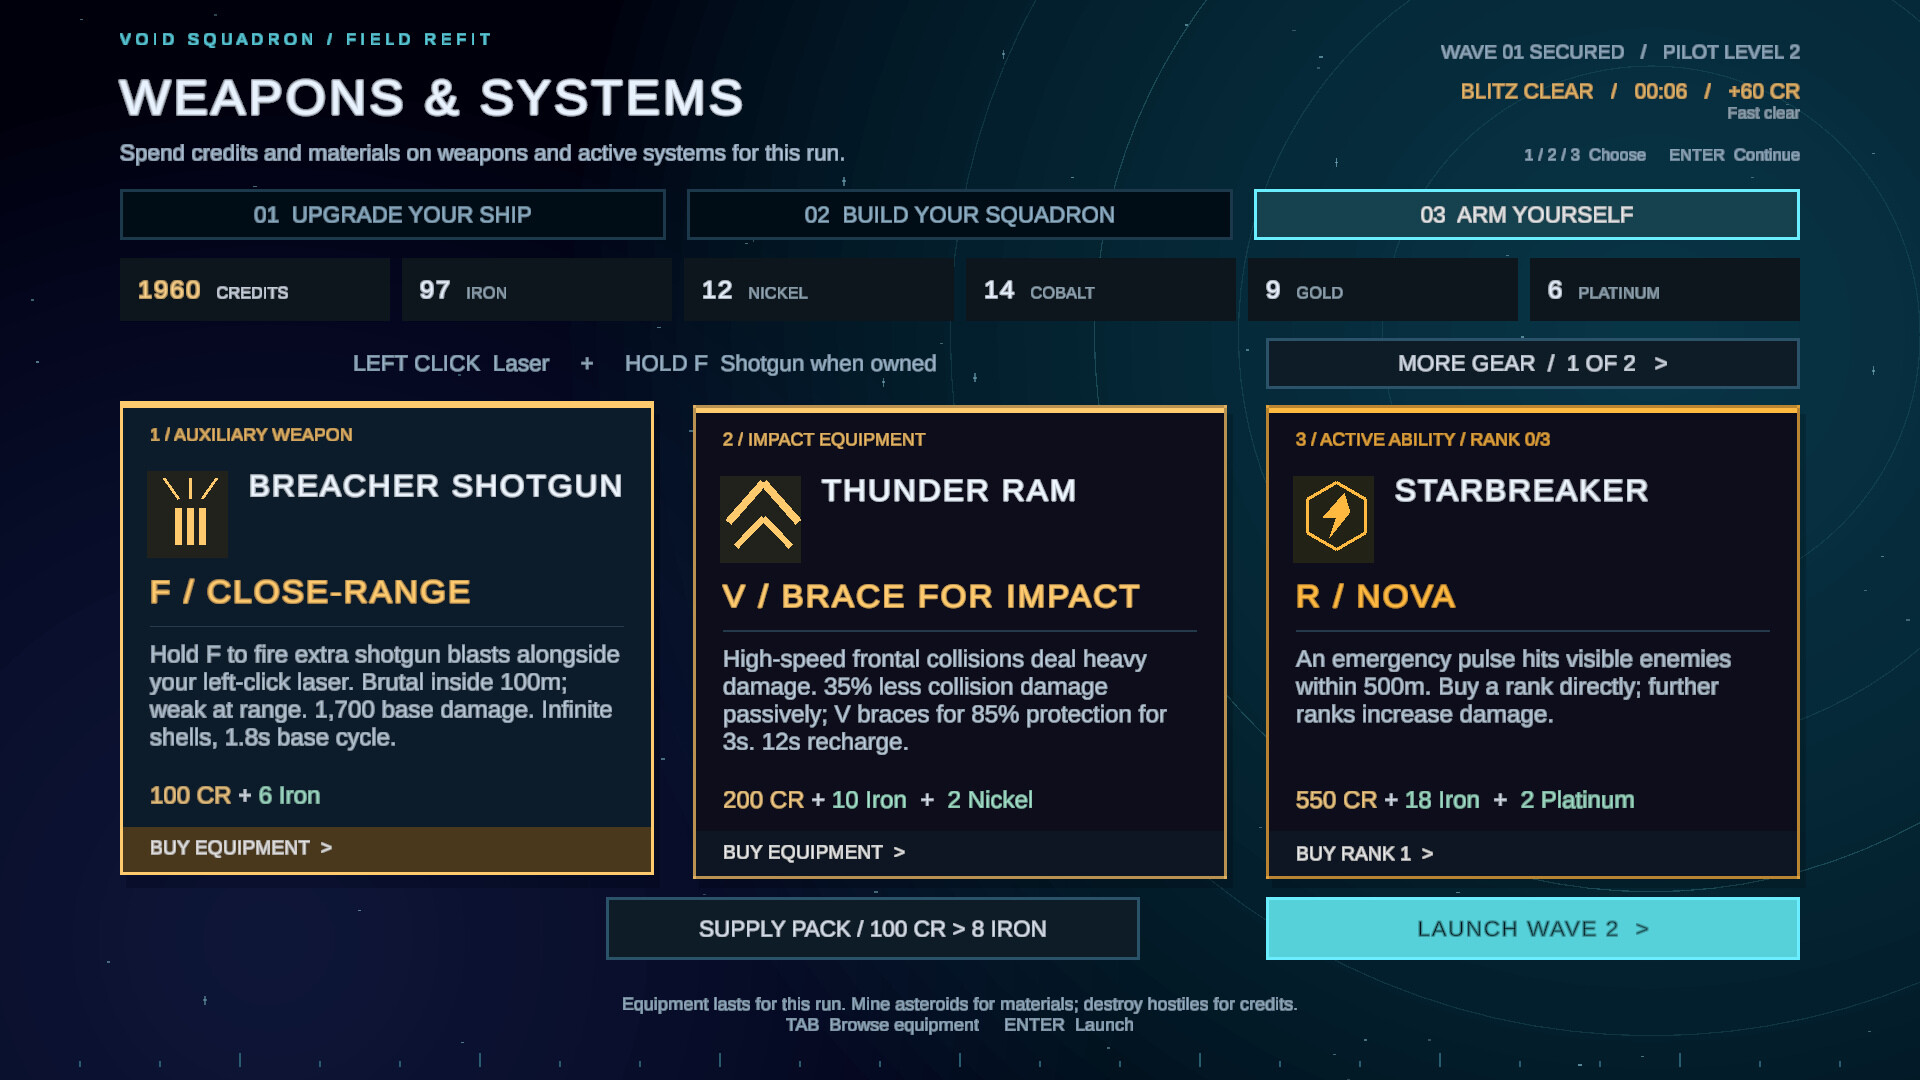Click the 550 CR + 18 Iron + 2 Platinum cost
Image resolution: width=1920 pixels, height=1080 pixels.
1465,801
